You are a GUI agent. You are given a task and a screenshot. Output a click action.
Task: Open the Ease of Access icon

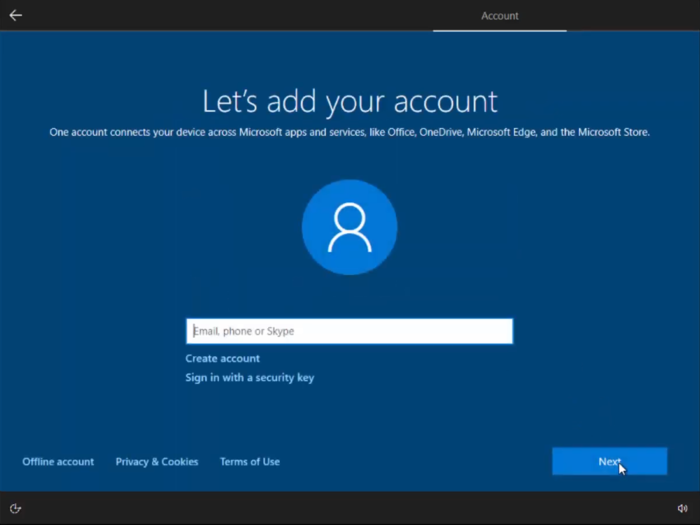[x=15, y=508]
